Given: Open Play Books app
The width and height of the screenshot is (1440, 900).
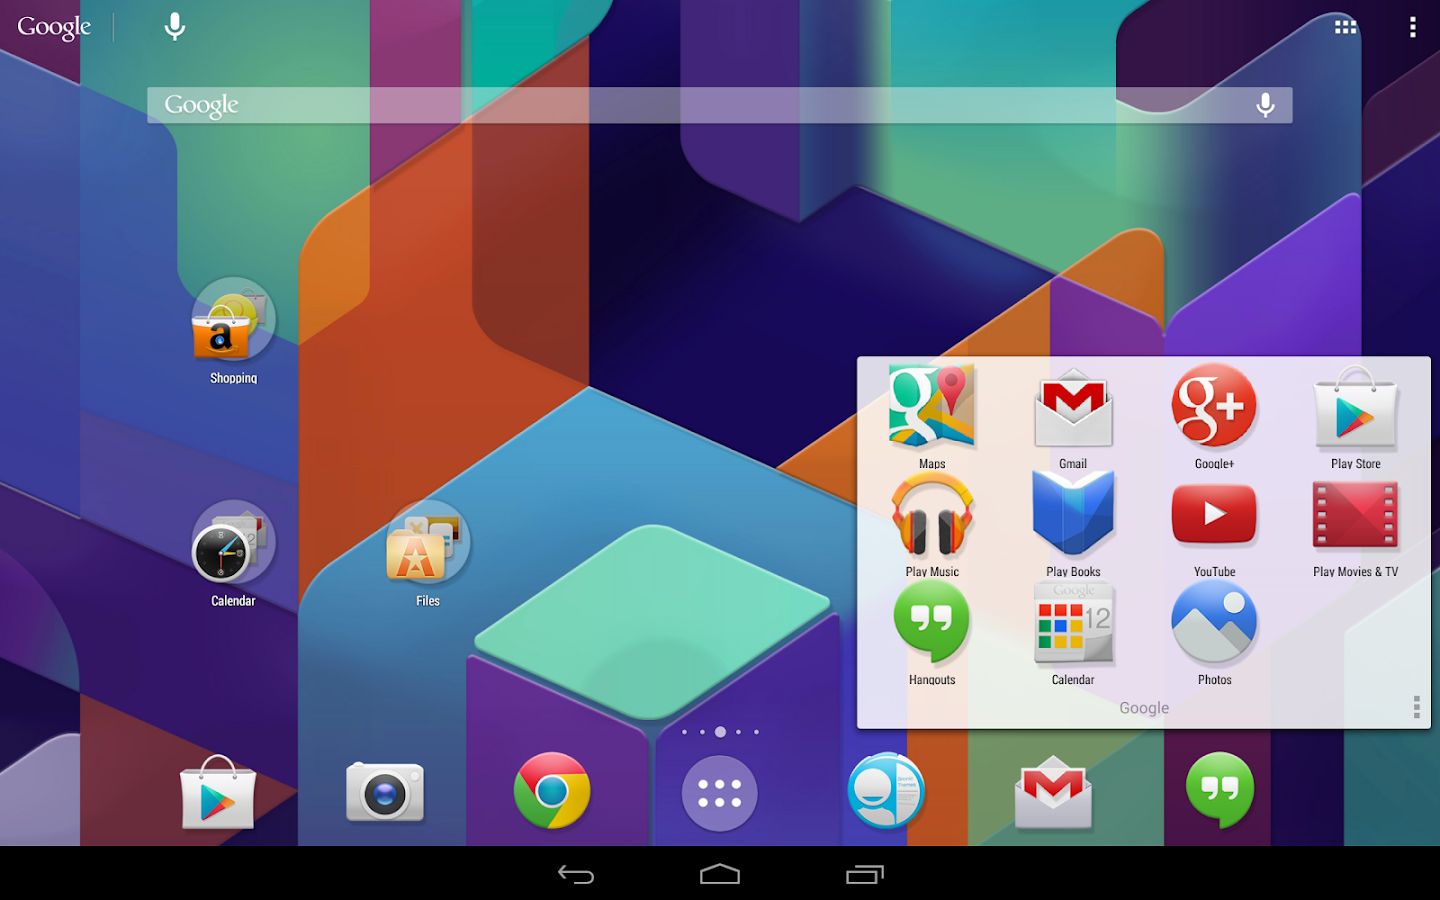Looking at the screenshot, I should 1073,514.
